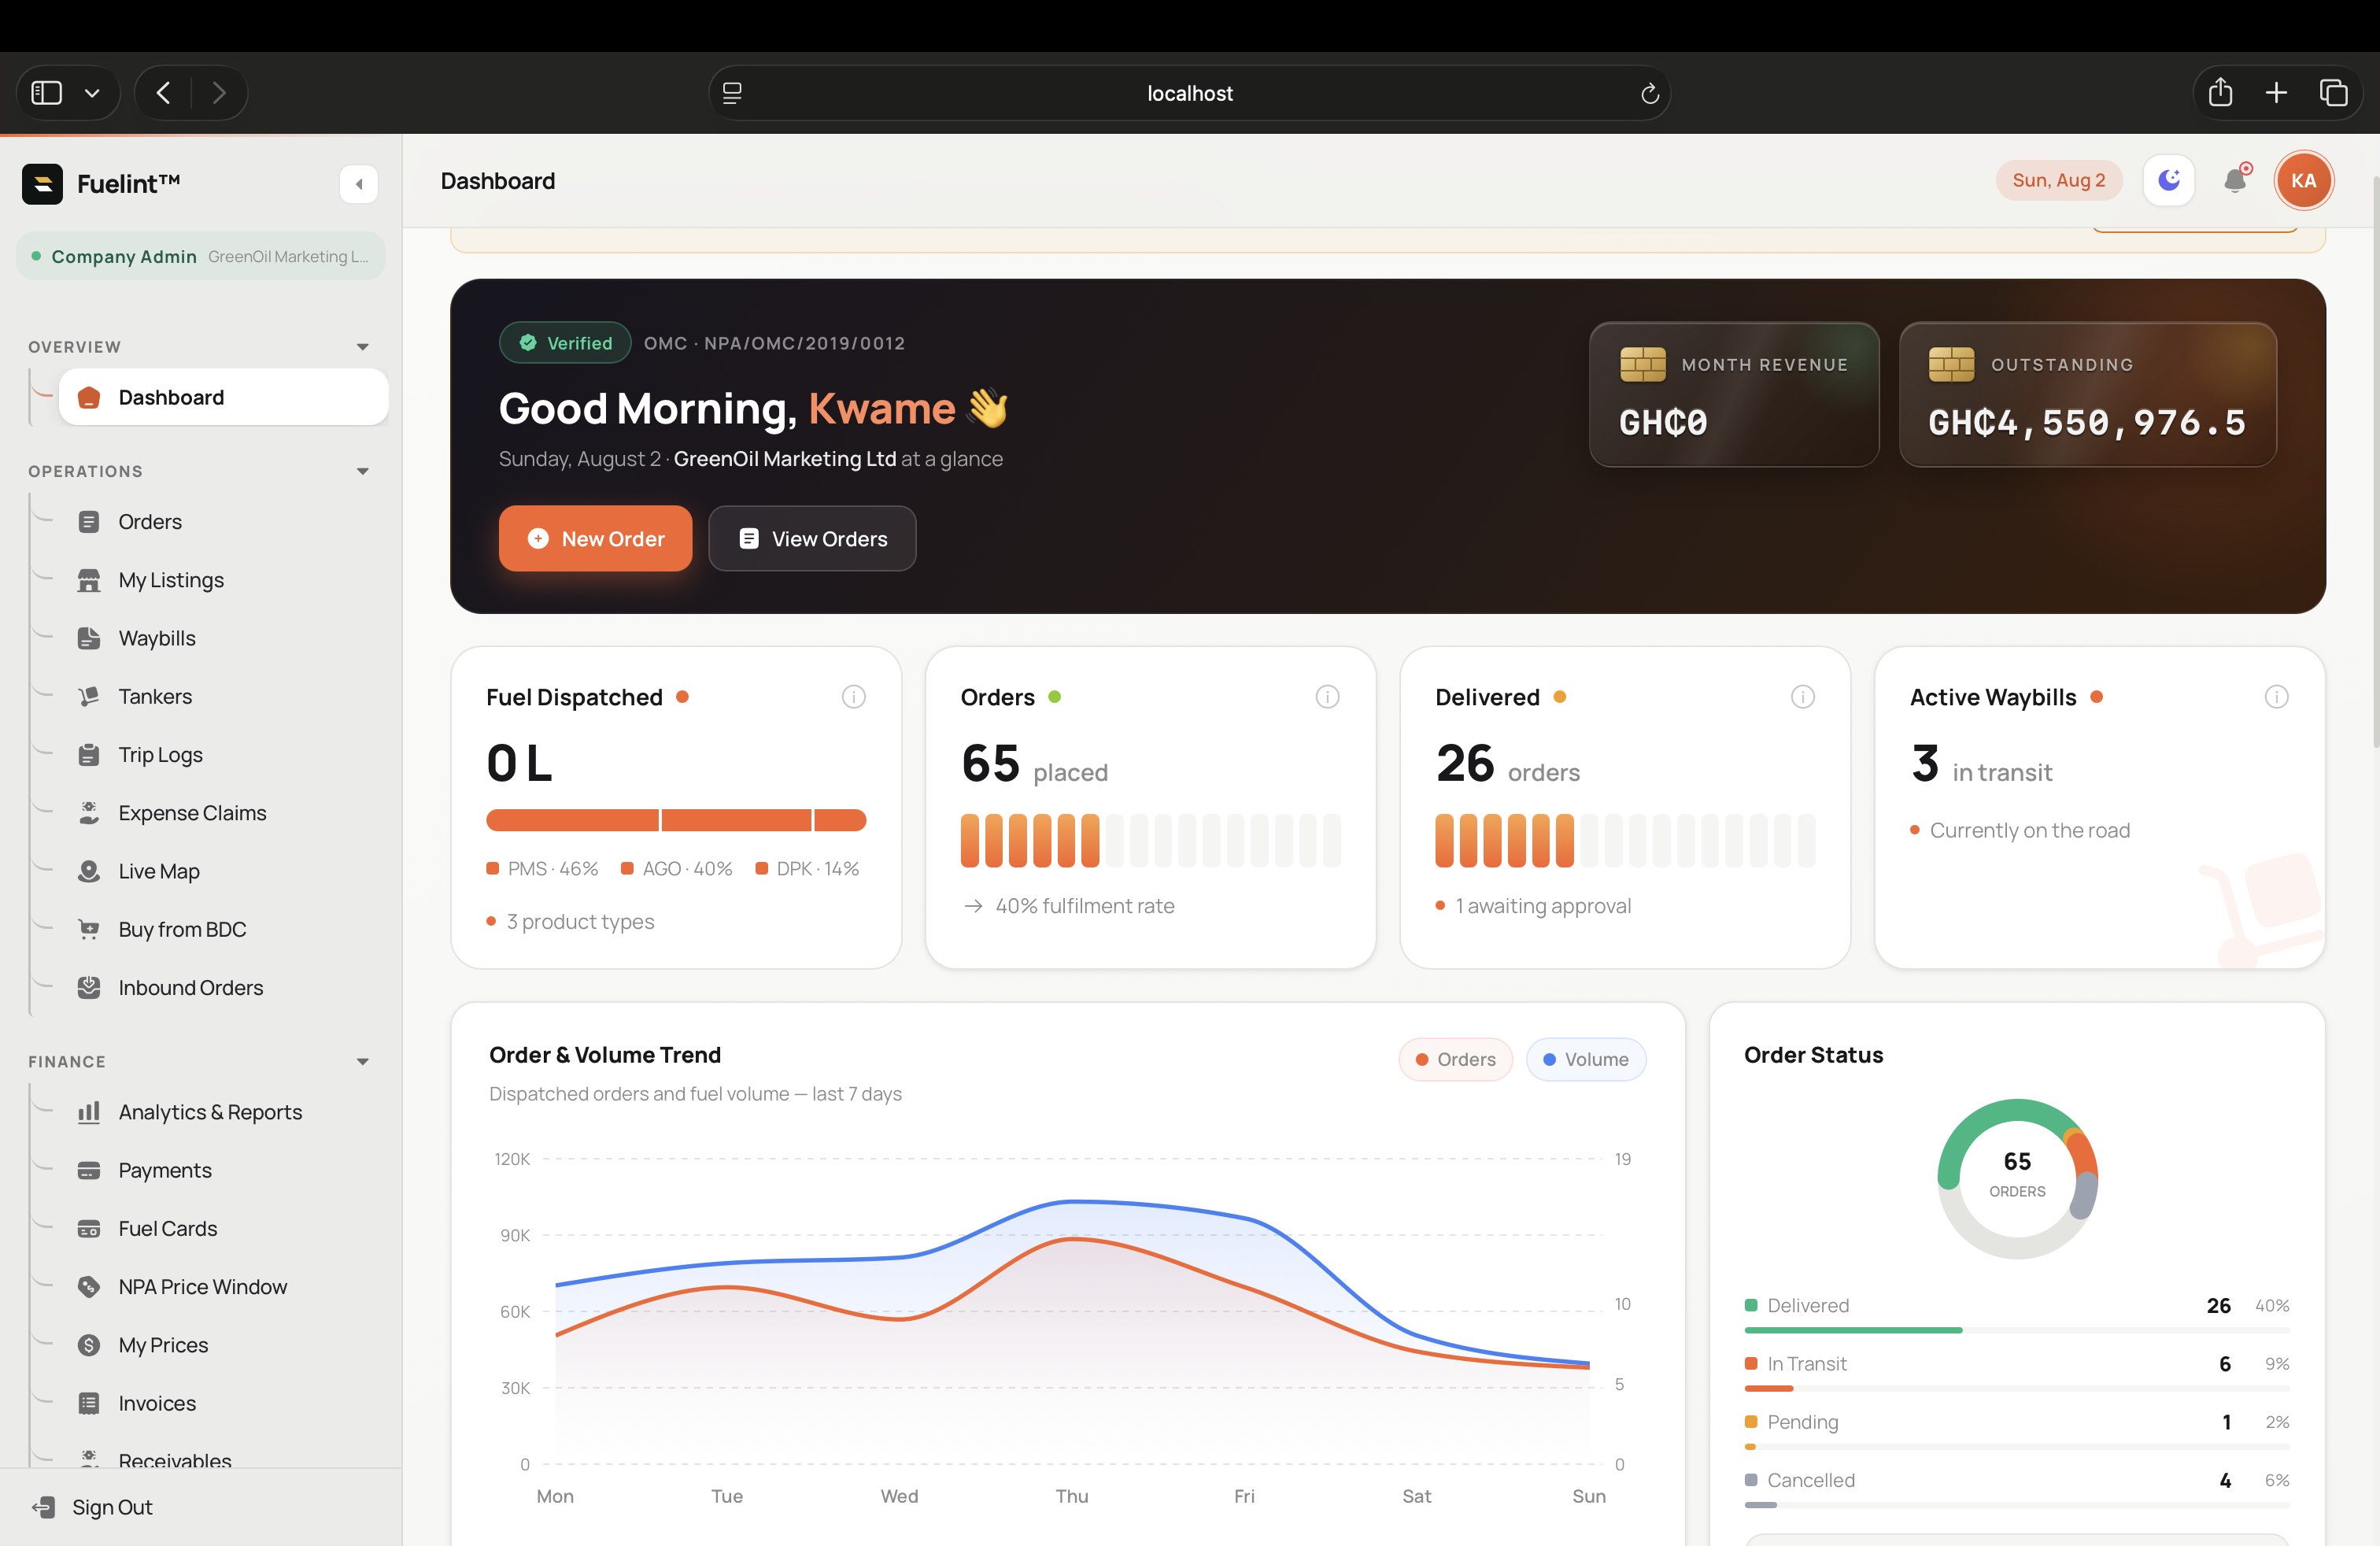Show info for Orders card
2380x1546 pixels.
1327,697
